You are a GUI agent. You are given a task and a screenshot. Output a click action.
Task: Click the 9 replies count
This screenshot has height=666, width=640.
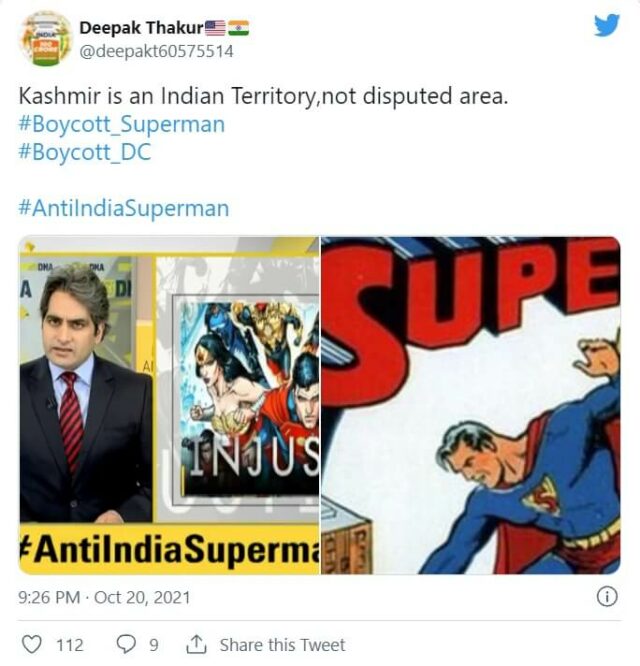(154, 645)
